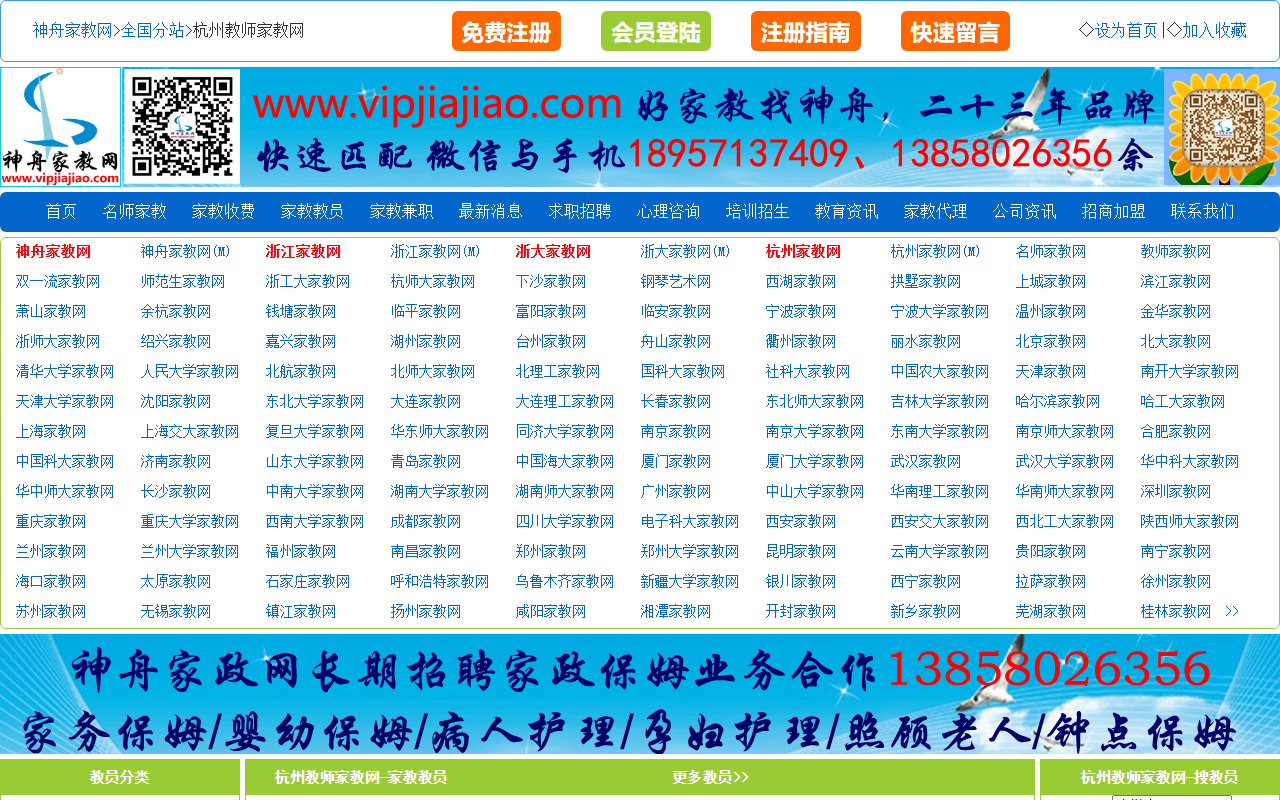Open 招商加盟 navigation item
The image size is (1280, 800).
tap(1114, 211)
